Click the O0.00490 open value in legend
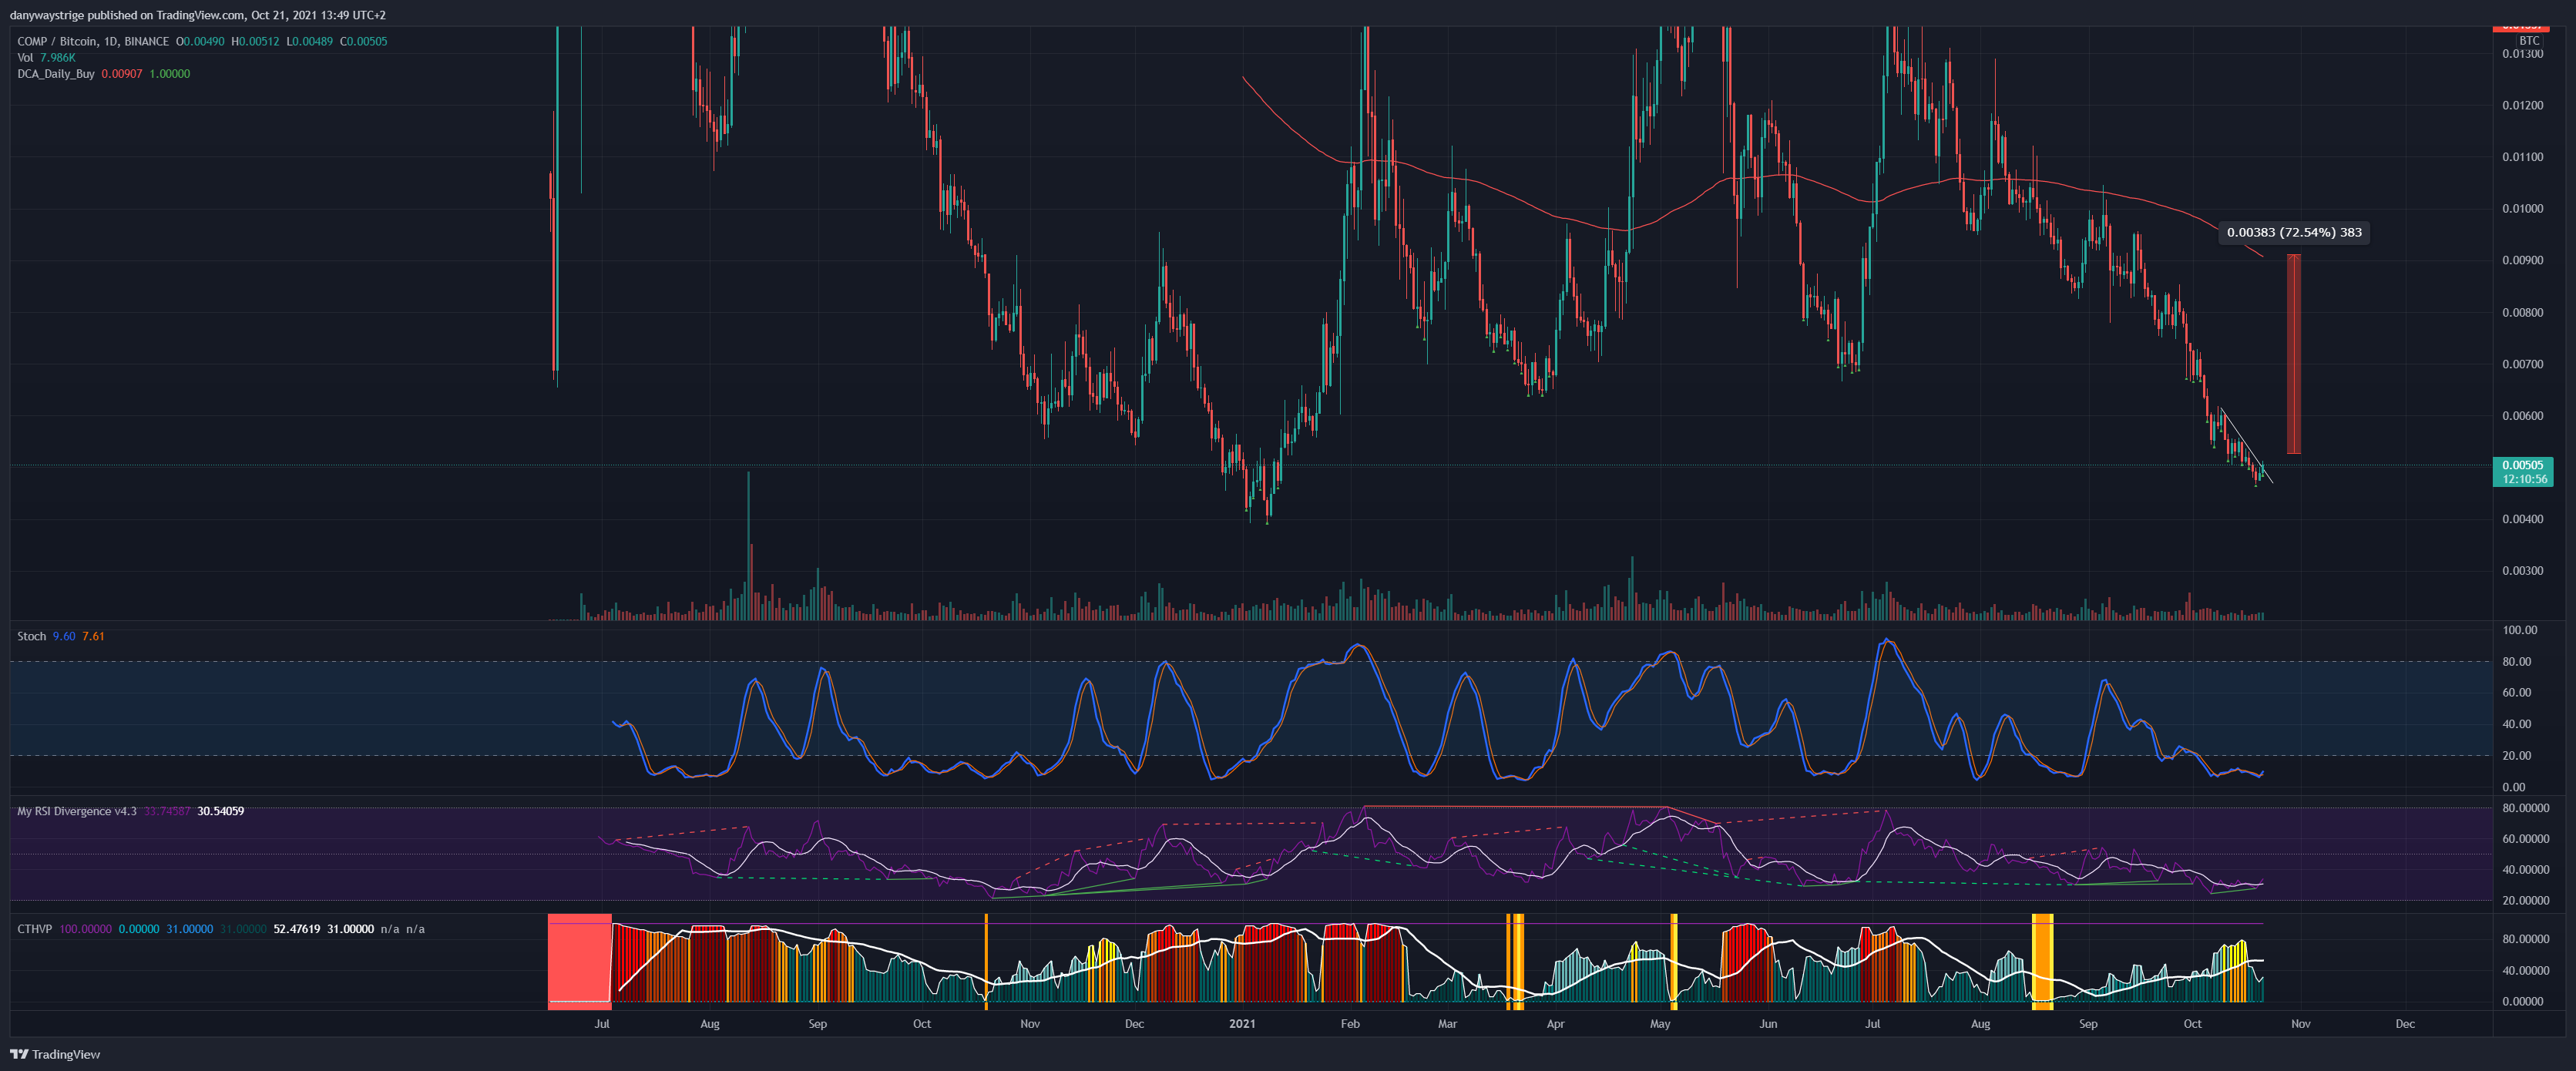Viewport: 2576px width, 1071px height. [x=200, y=41]
